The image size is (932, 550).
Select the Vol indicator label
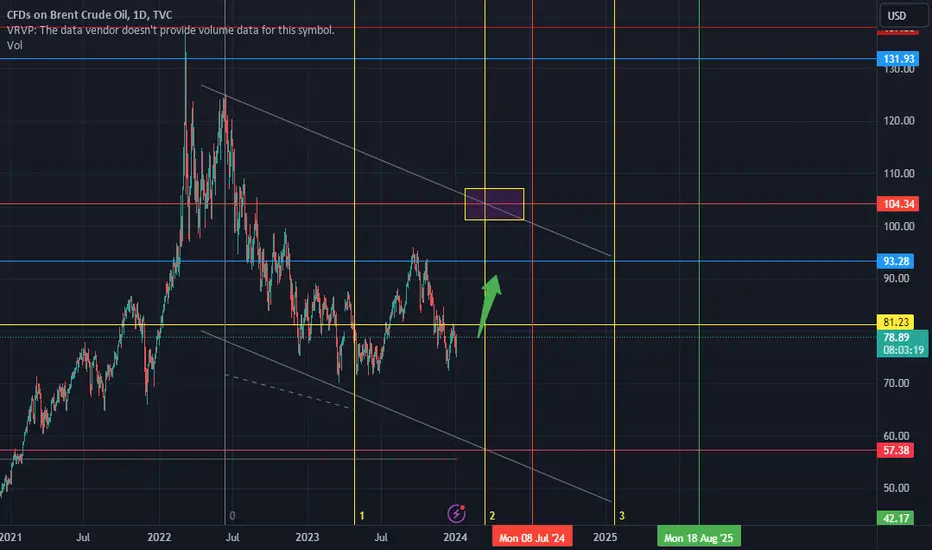tap(14, 45)
